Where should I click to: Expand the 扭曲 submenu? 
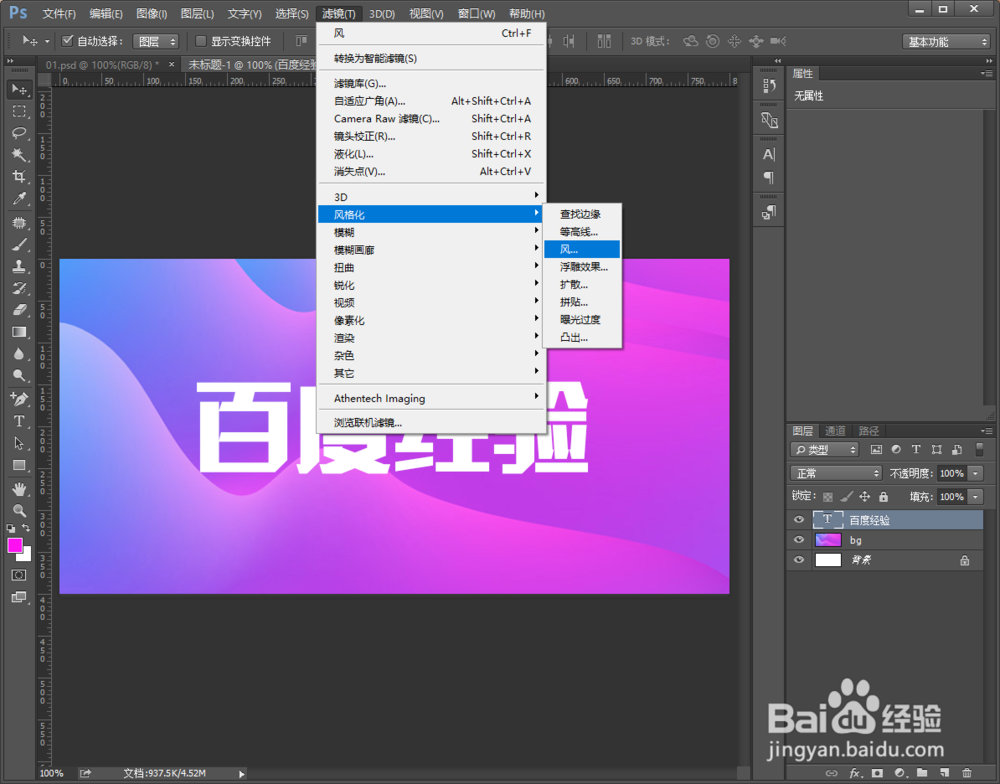431,267
